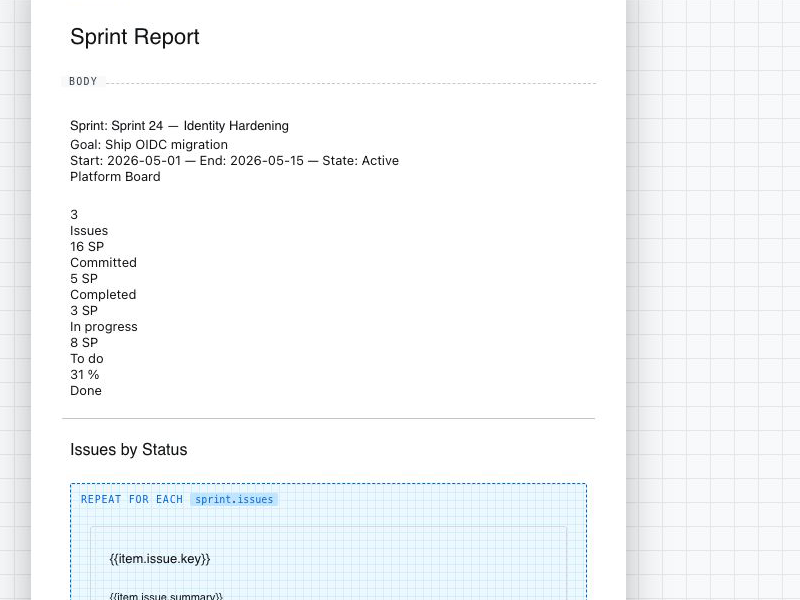Image resolution: width=800 pixels, height=600 pixels.
Task: Select the Sprint Report title
Action: 135,37
